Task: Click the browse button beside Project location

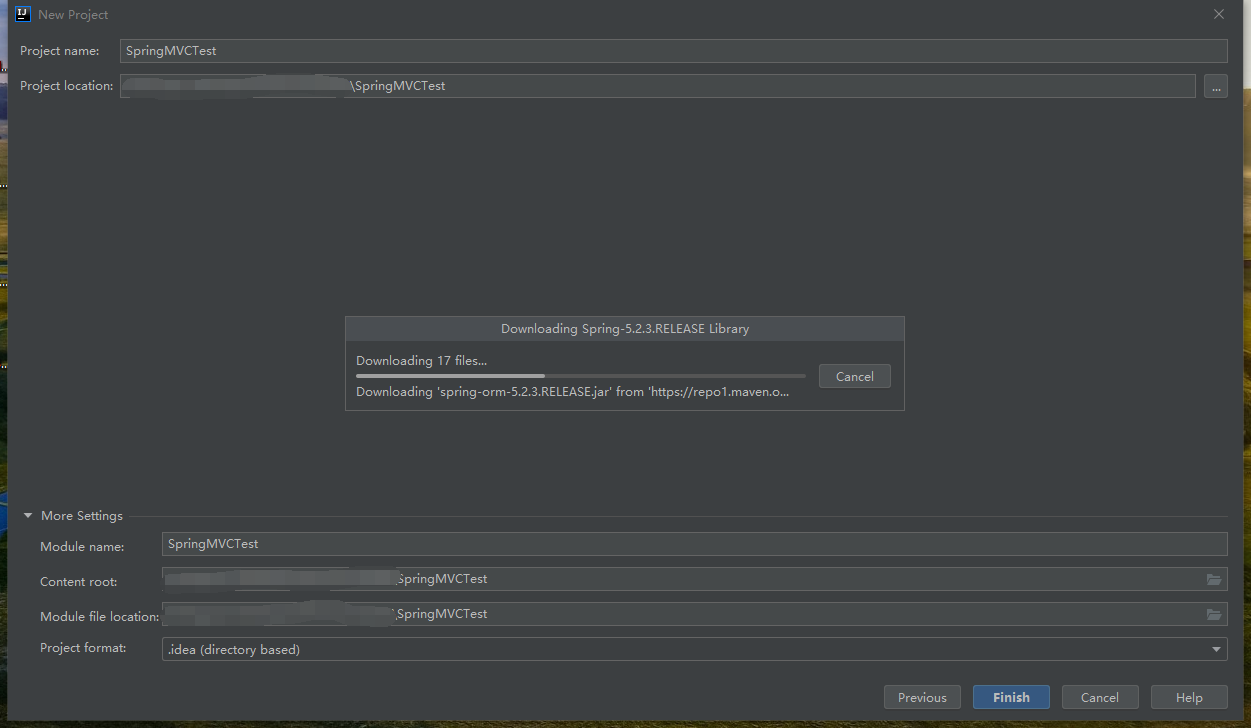Action: click(1216, 86)
